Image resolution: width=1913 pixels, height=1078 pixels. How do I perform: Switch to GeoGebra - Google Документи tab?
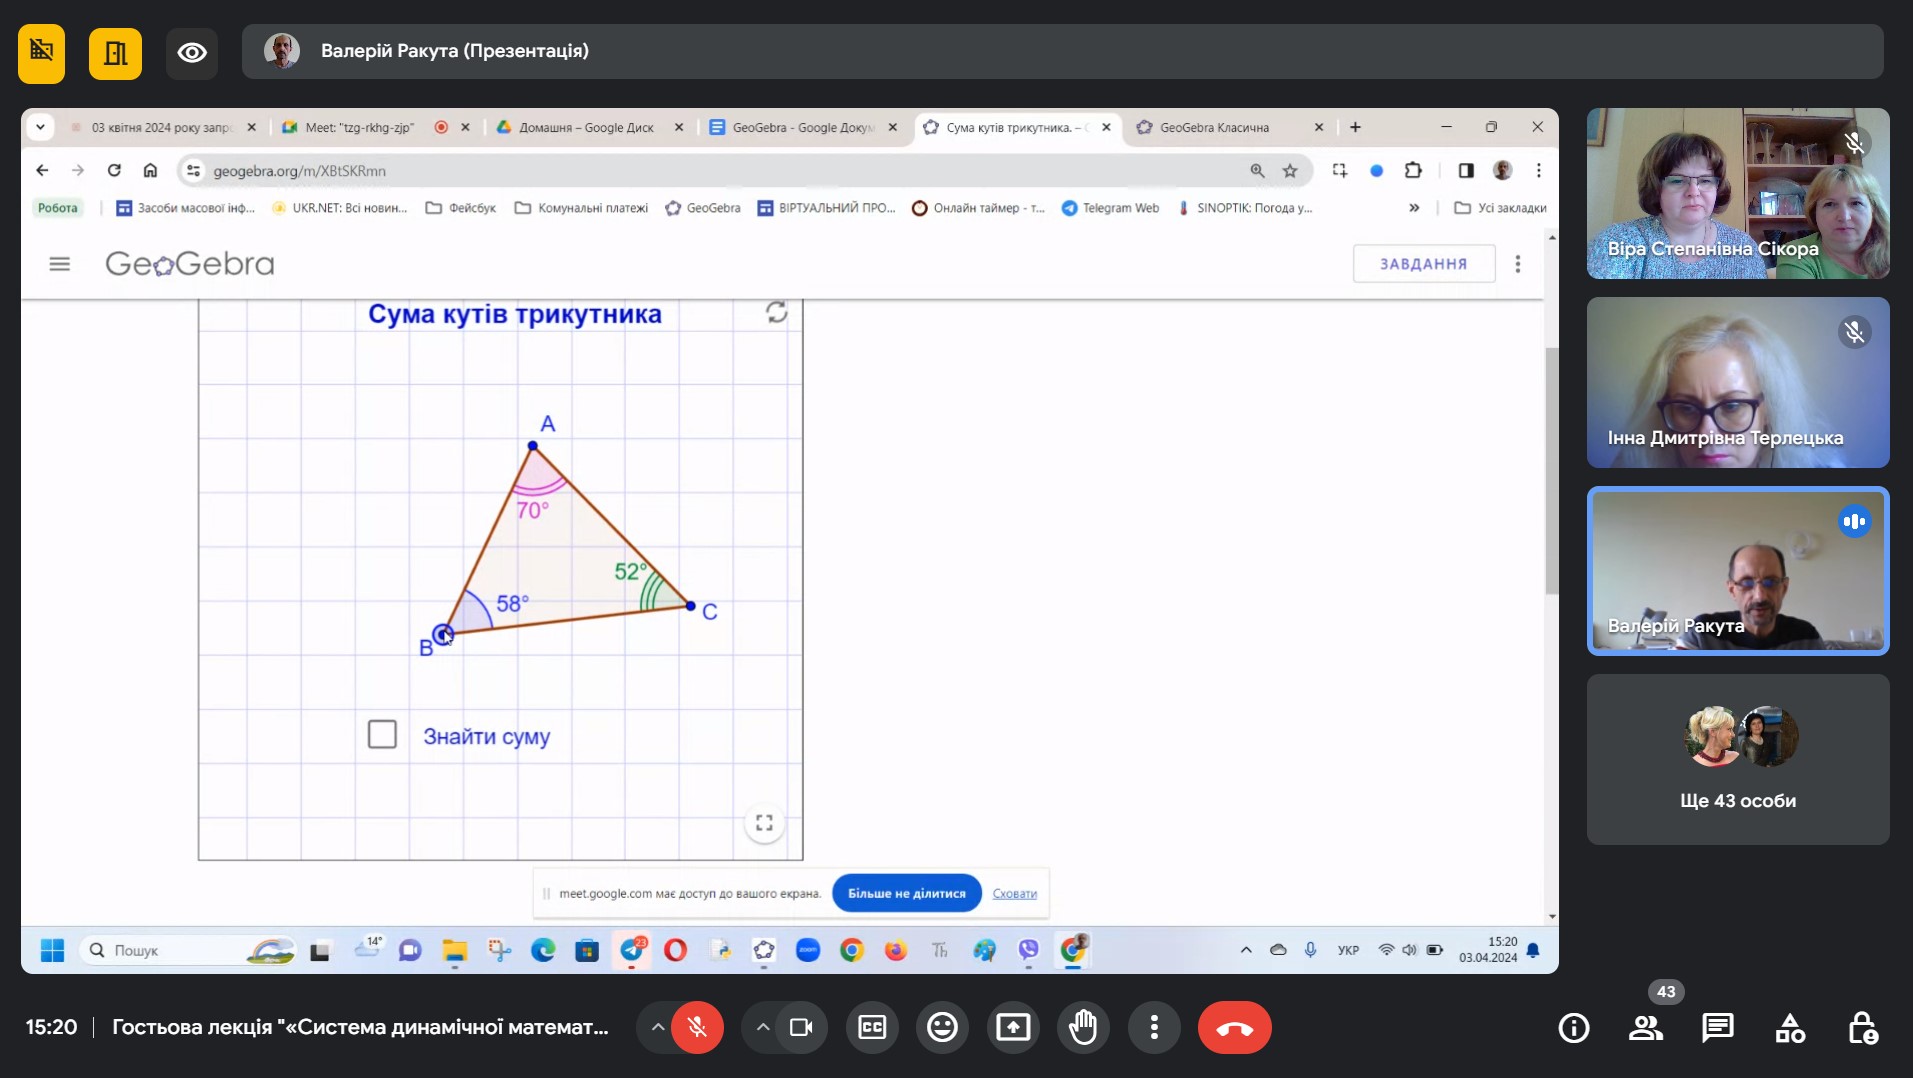[x=802, y=127]
